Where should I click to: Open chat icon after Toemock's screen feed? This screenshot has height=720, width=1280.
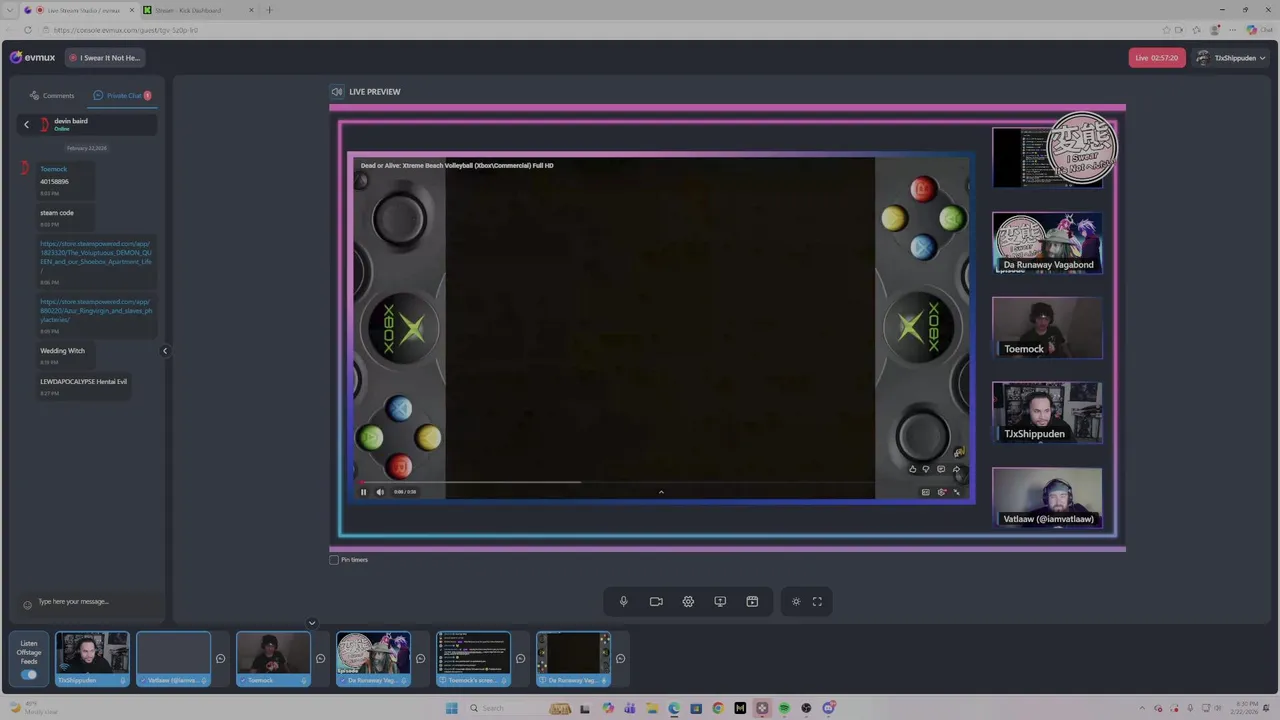[520, 658]
